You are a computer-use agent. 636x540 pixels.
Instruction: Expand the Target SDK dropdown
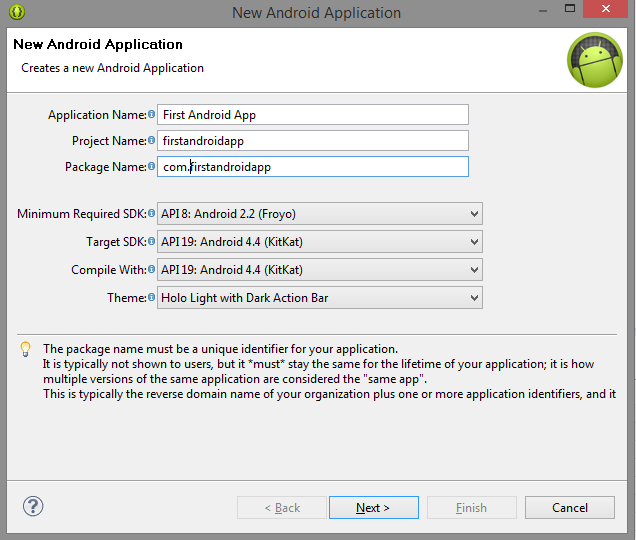[320, 242]
